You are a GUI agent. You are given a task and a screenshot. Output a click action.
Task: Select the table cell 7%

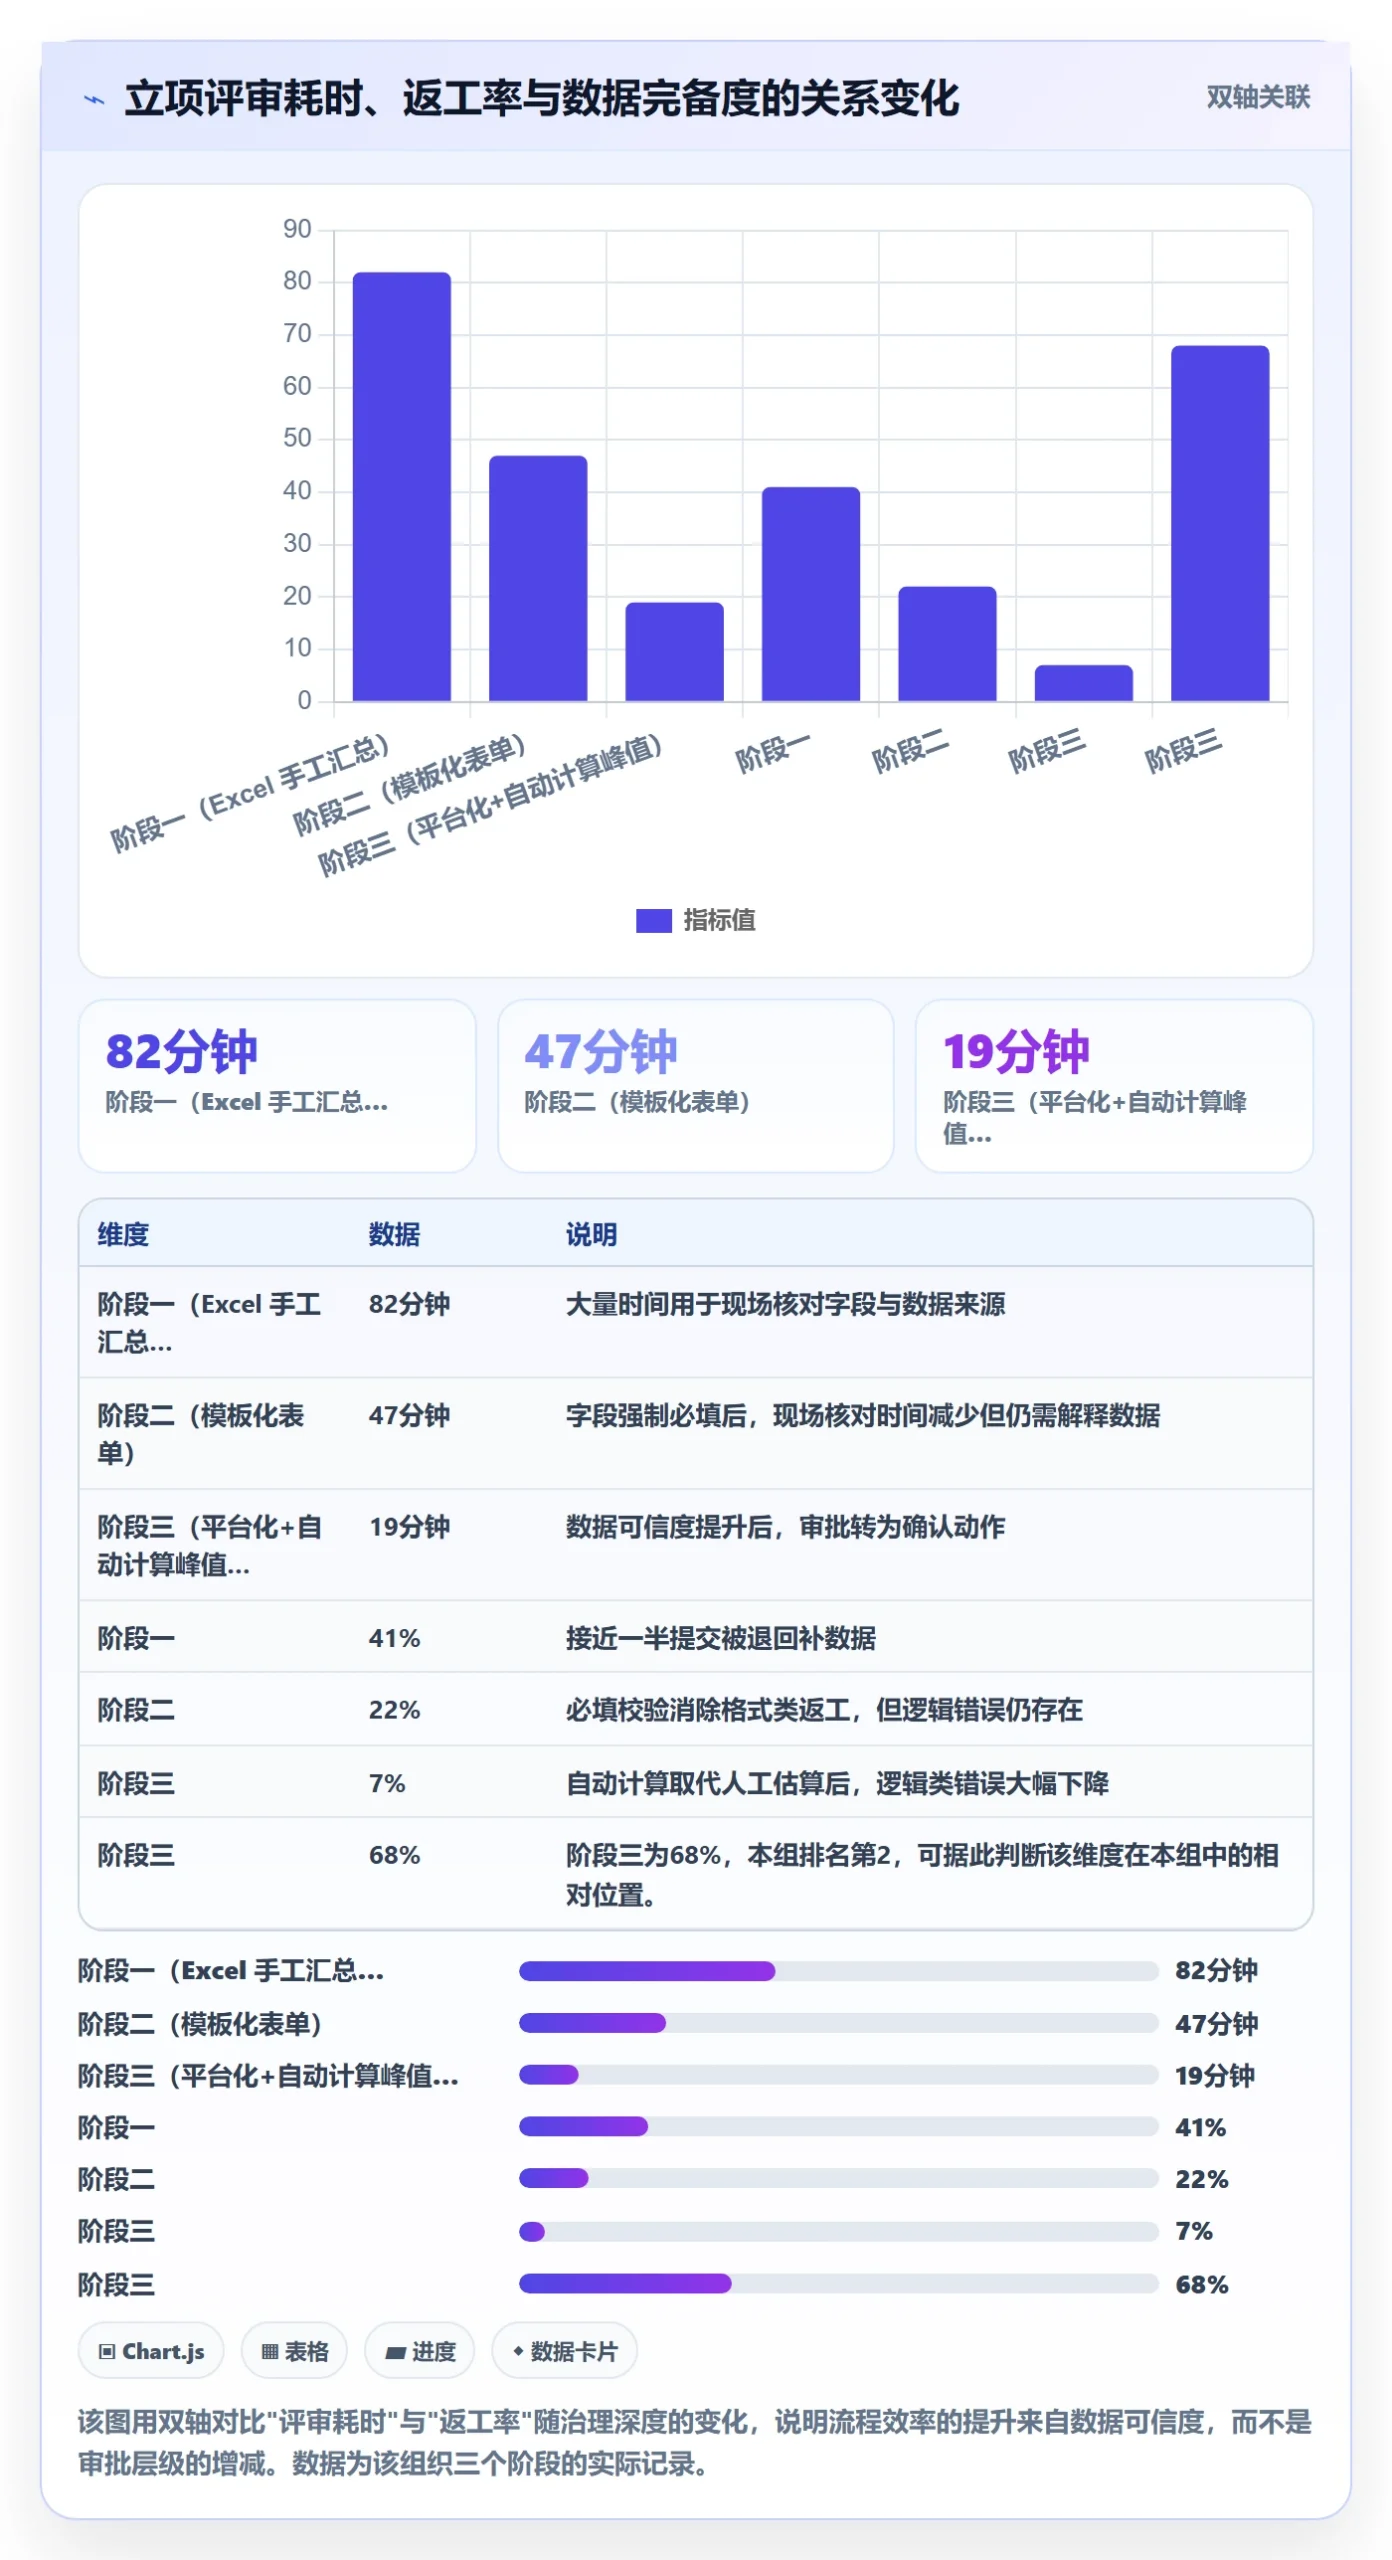(x=386, y=1783)
